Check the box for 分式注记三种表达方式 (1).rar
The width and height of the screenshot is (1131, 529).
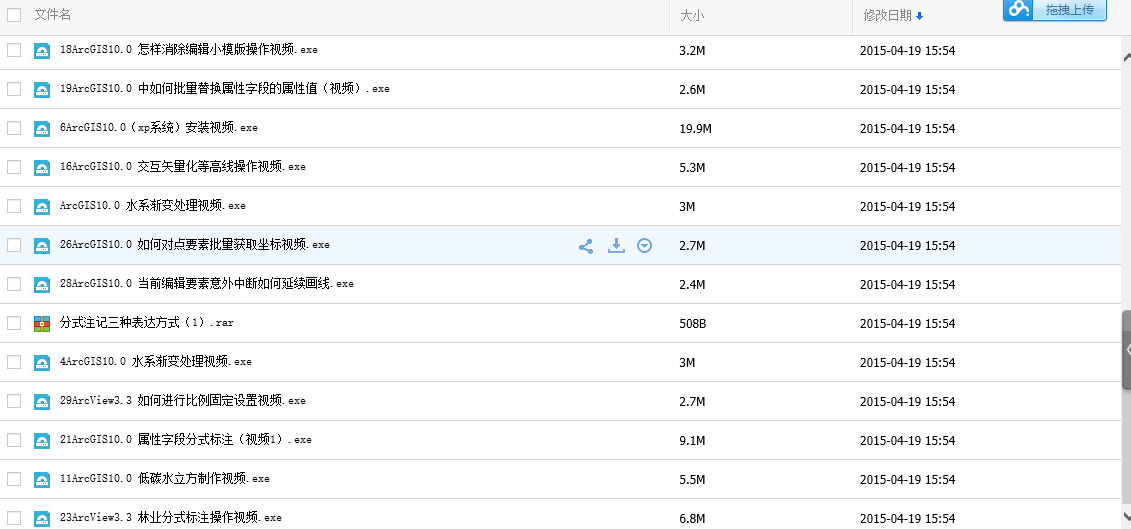pos(14,323)
